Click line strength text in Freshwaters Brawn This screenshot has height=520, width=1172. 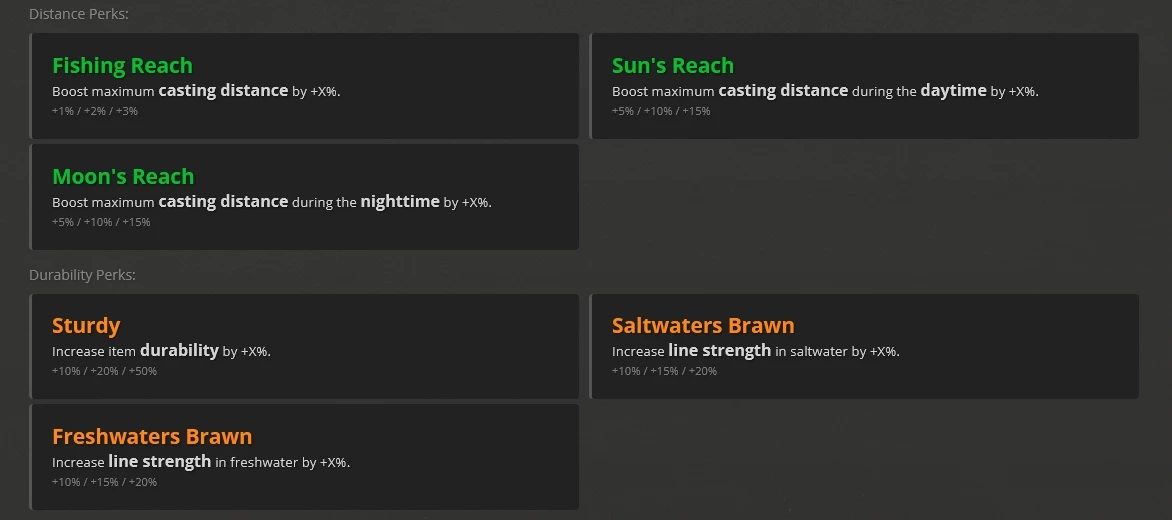(160, 462)
